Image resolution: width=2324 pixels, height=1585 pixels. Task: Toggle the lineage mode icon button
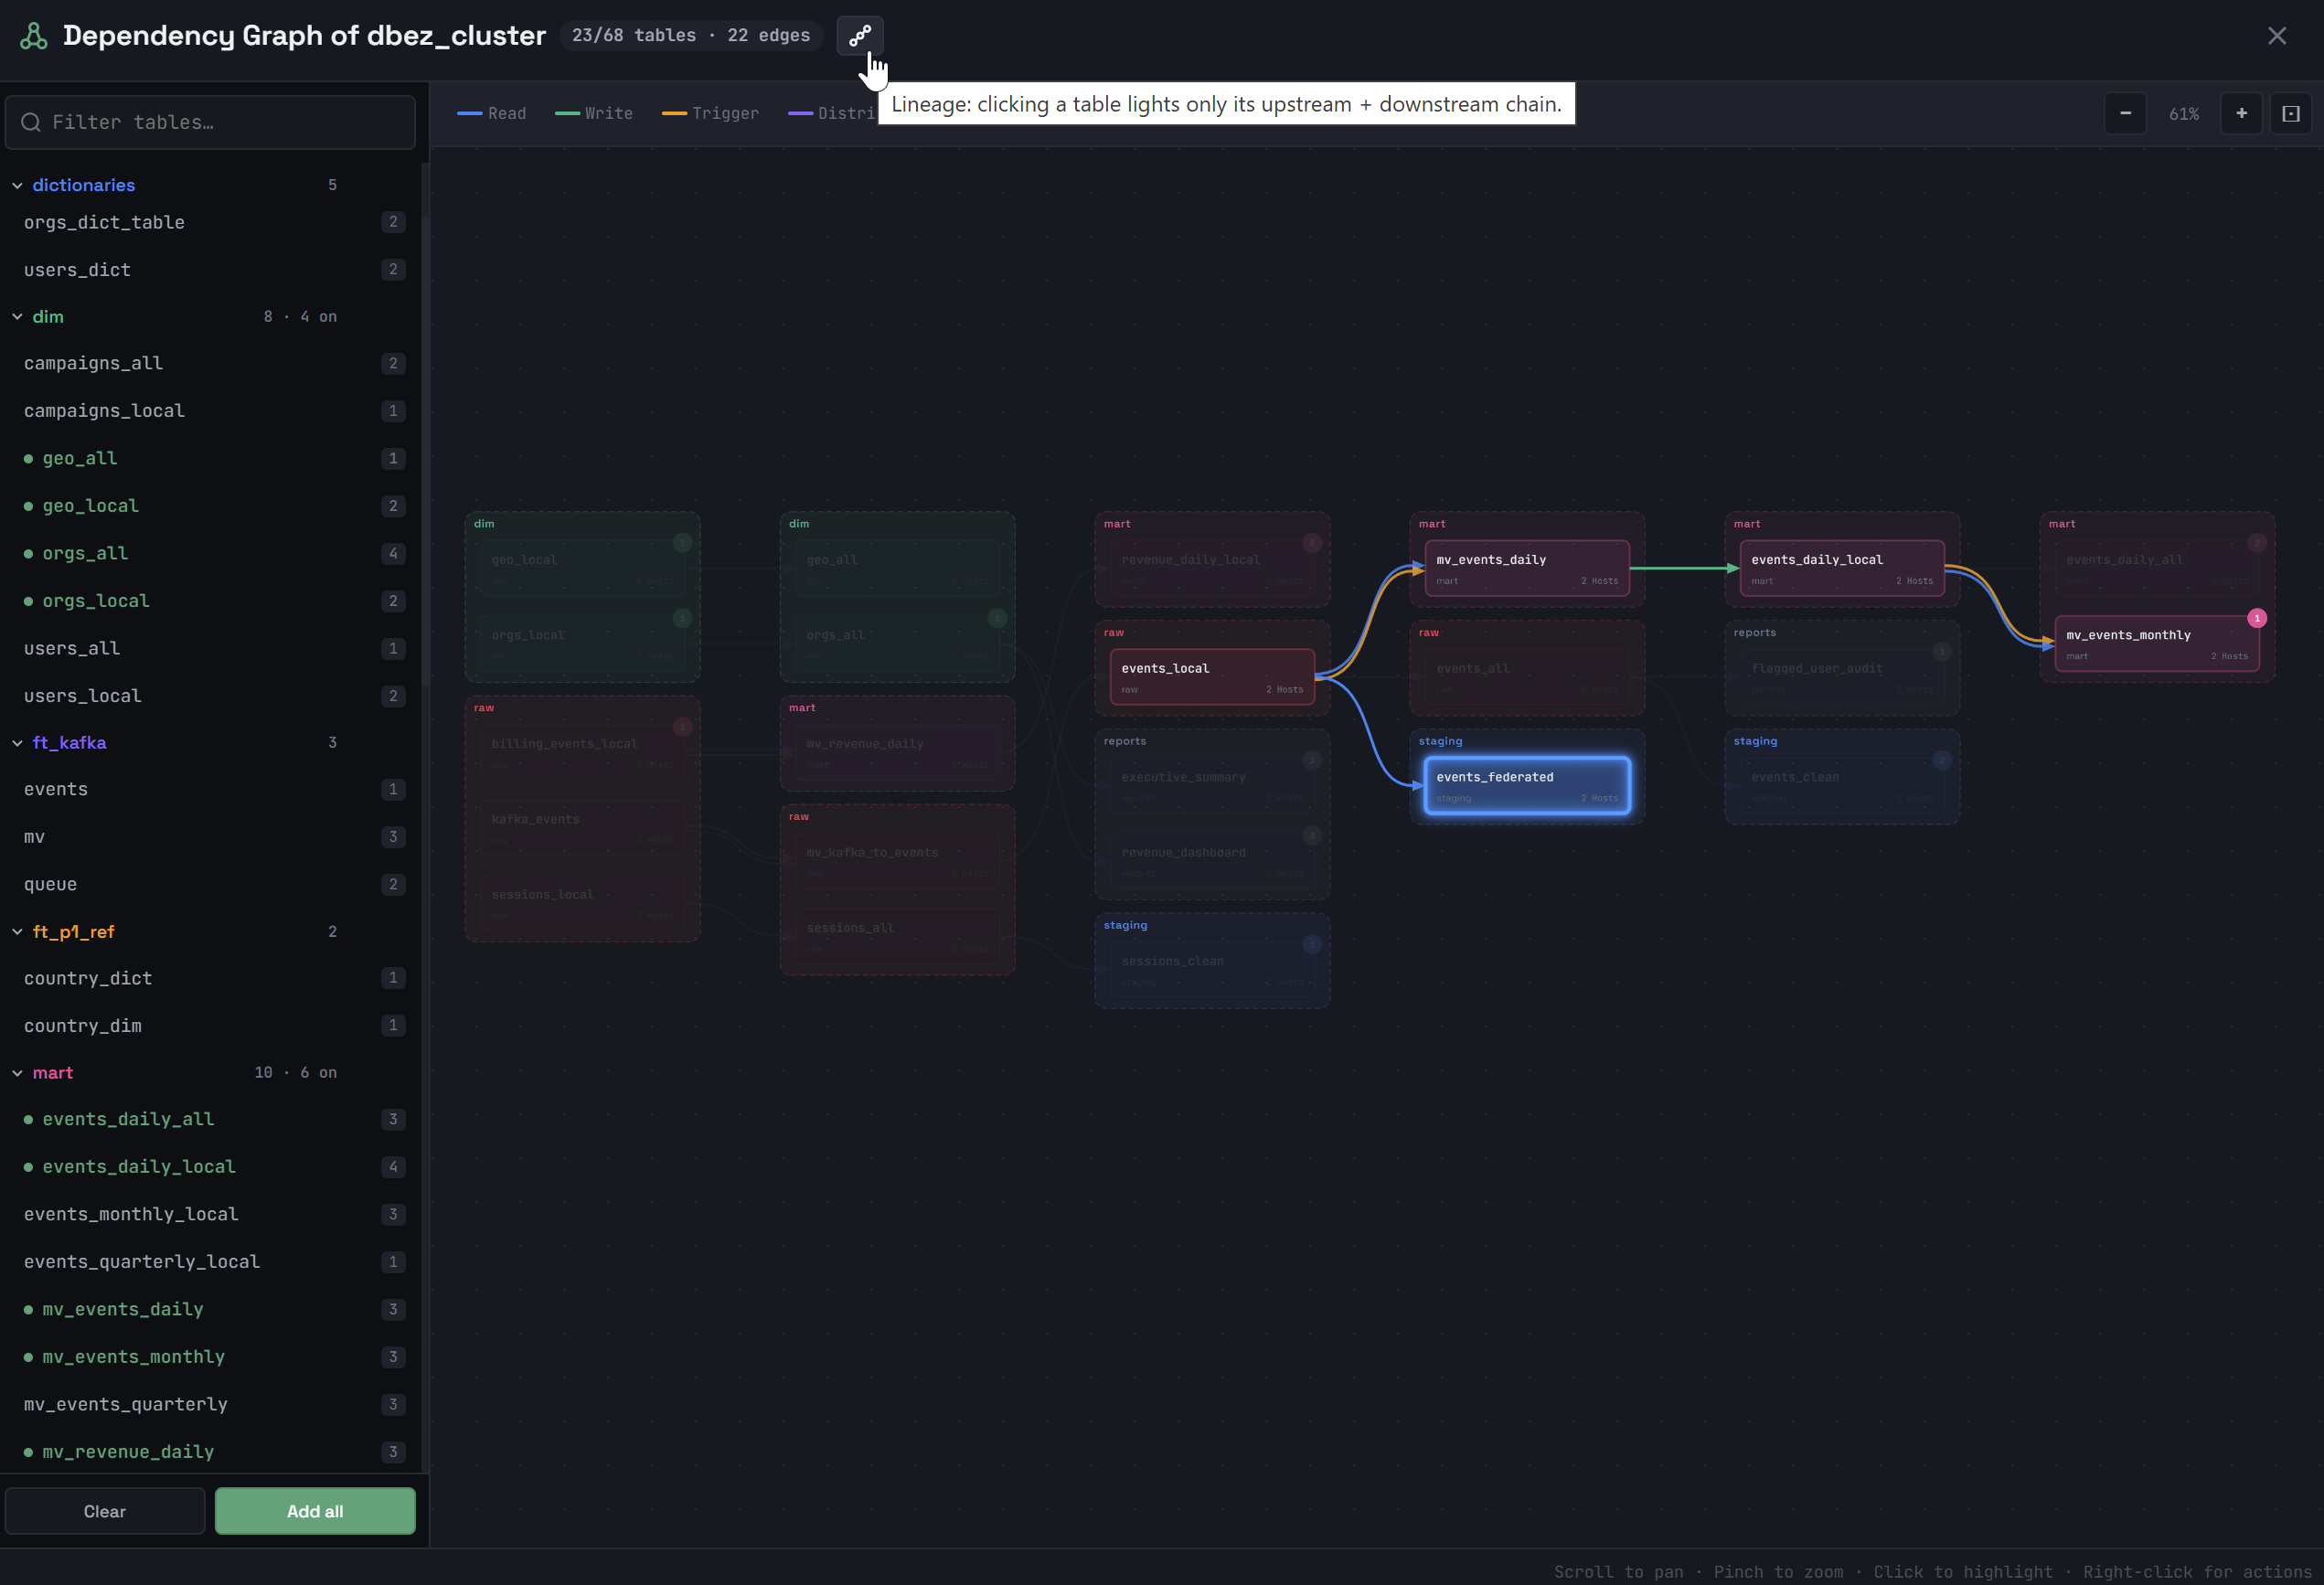point(859,36)
